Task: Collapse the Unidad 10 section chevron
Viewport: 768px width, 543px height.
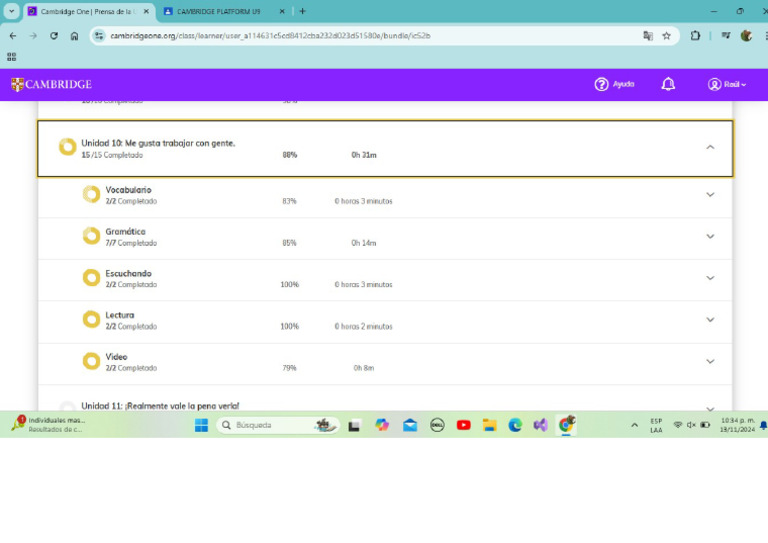Action: pyautogui.click(x=710, y=147)
